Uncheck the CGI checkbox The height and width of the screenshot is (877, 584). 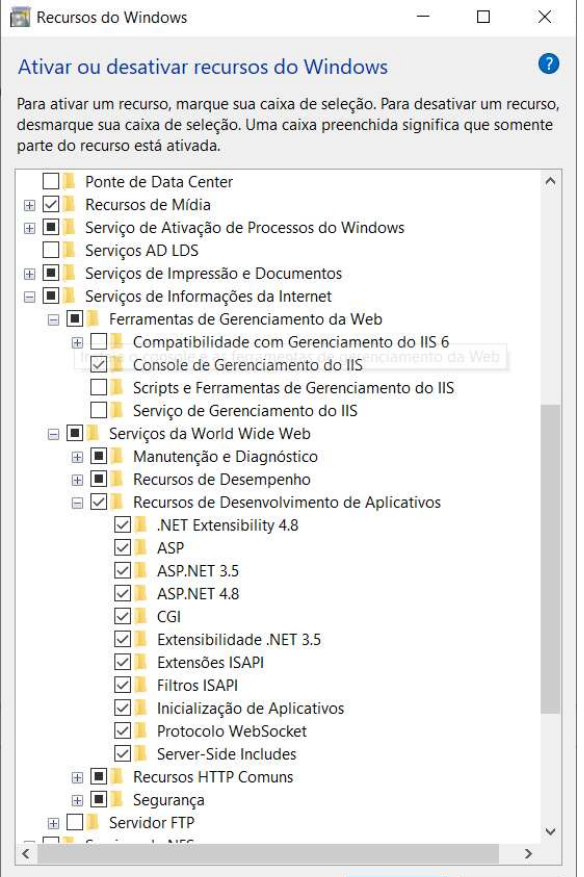[x=123, y=616]
